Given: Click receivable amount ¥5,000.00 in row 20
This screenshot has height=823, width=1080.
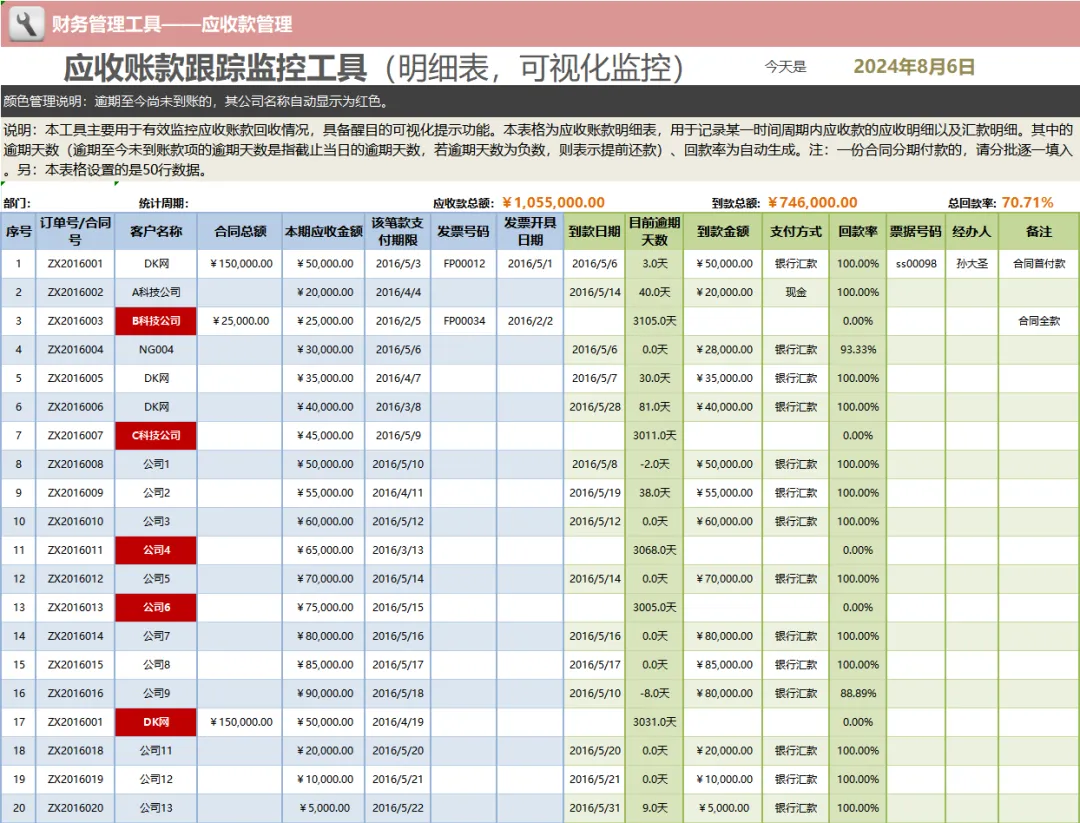Looking at the screenshot, I should pos(324,808).
